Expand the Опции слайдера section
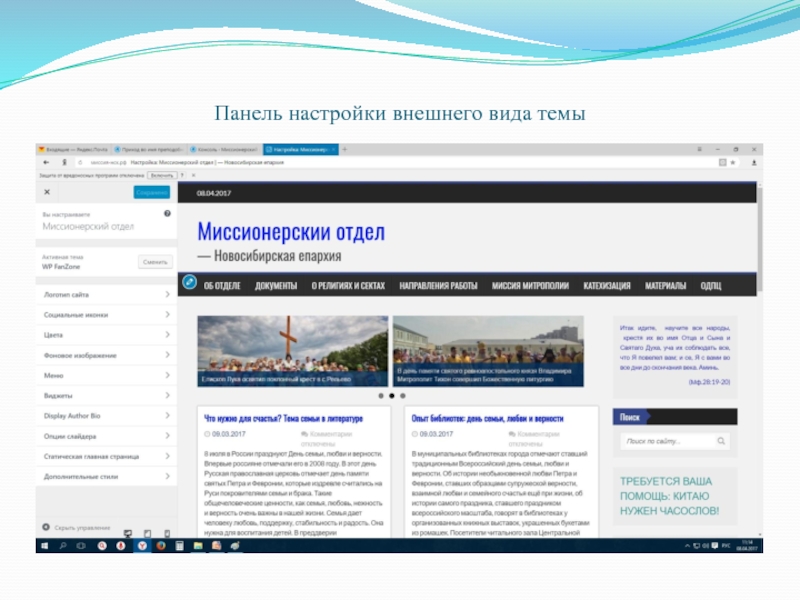Screen dimensions: 800x600 click(107, 436)
